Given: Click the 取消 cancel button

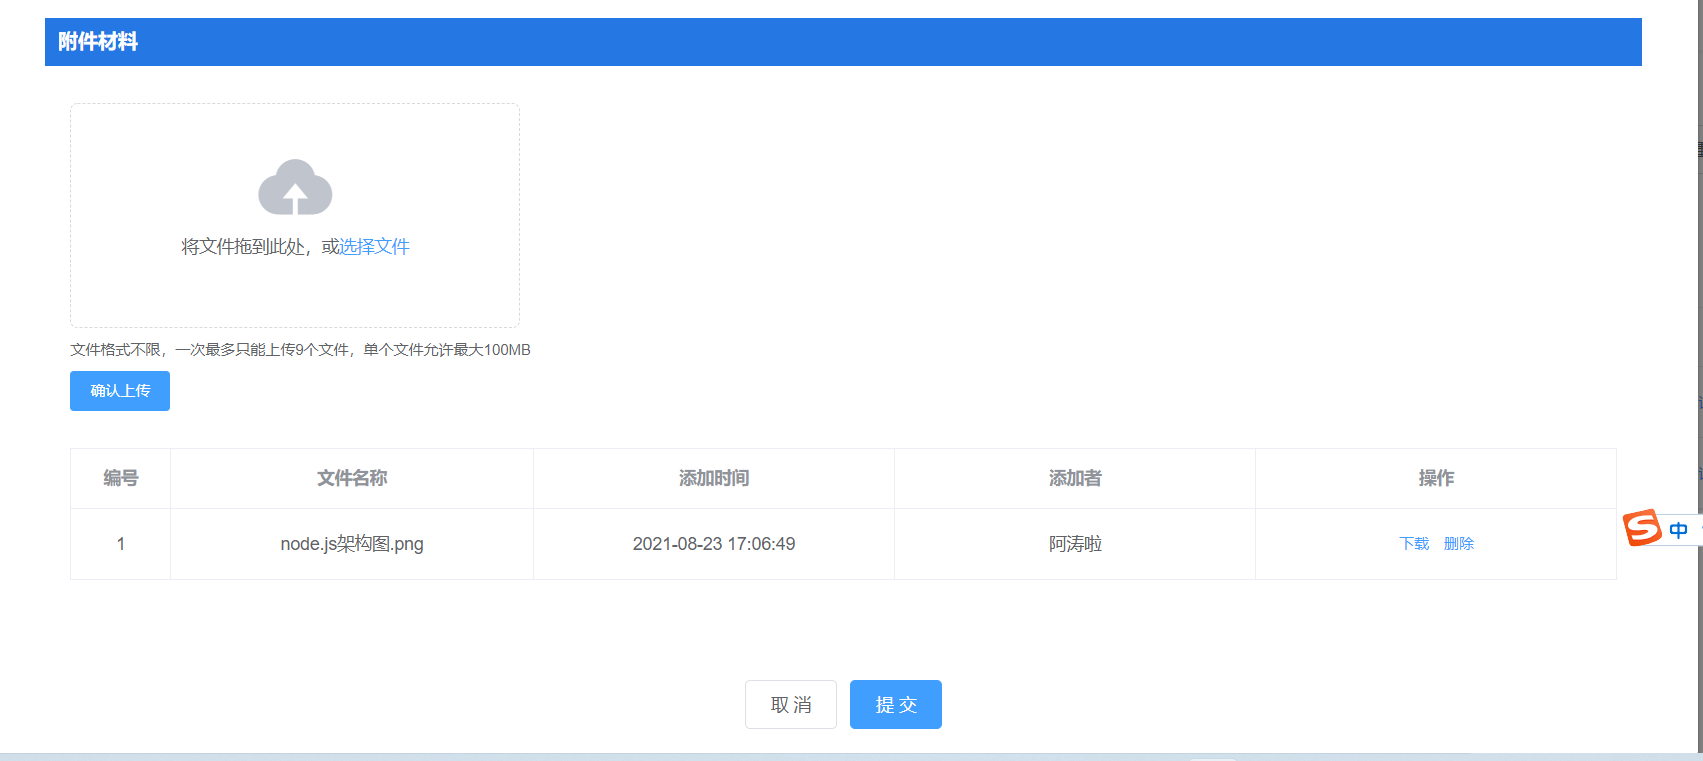Looking at the screenshot, I should [791, 705].
